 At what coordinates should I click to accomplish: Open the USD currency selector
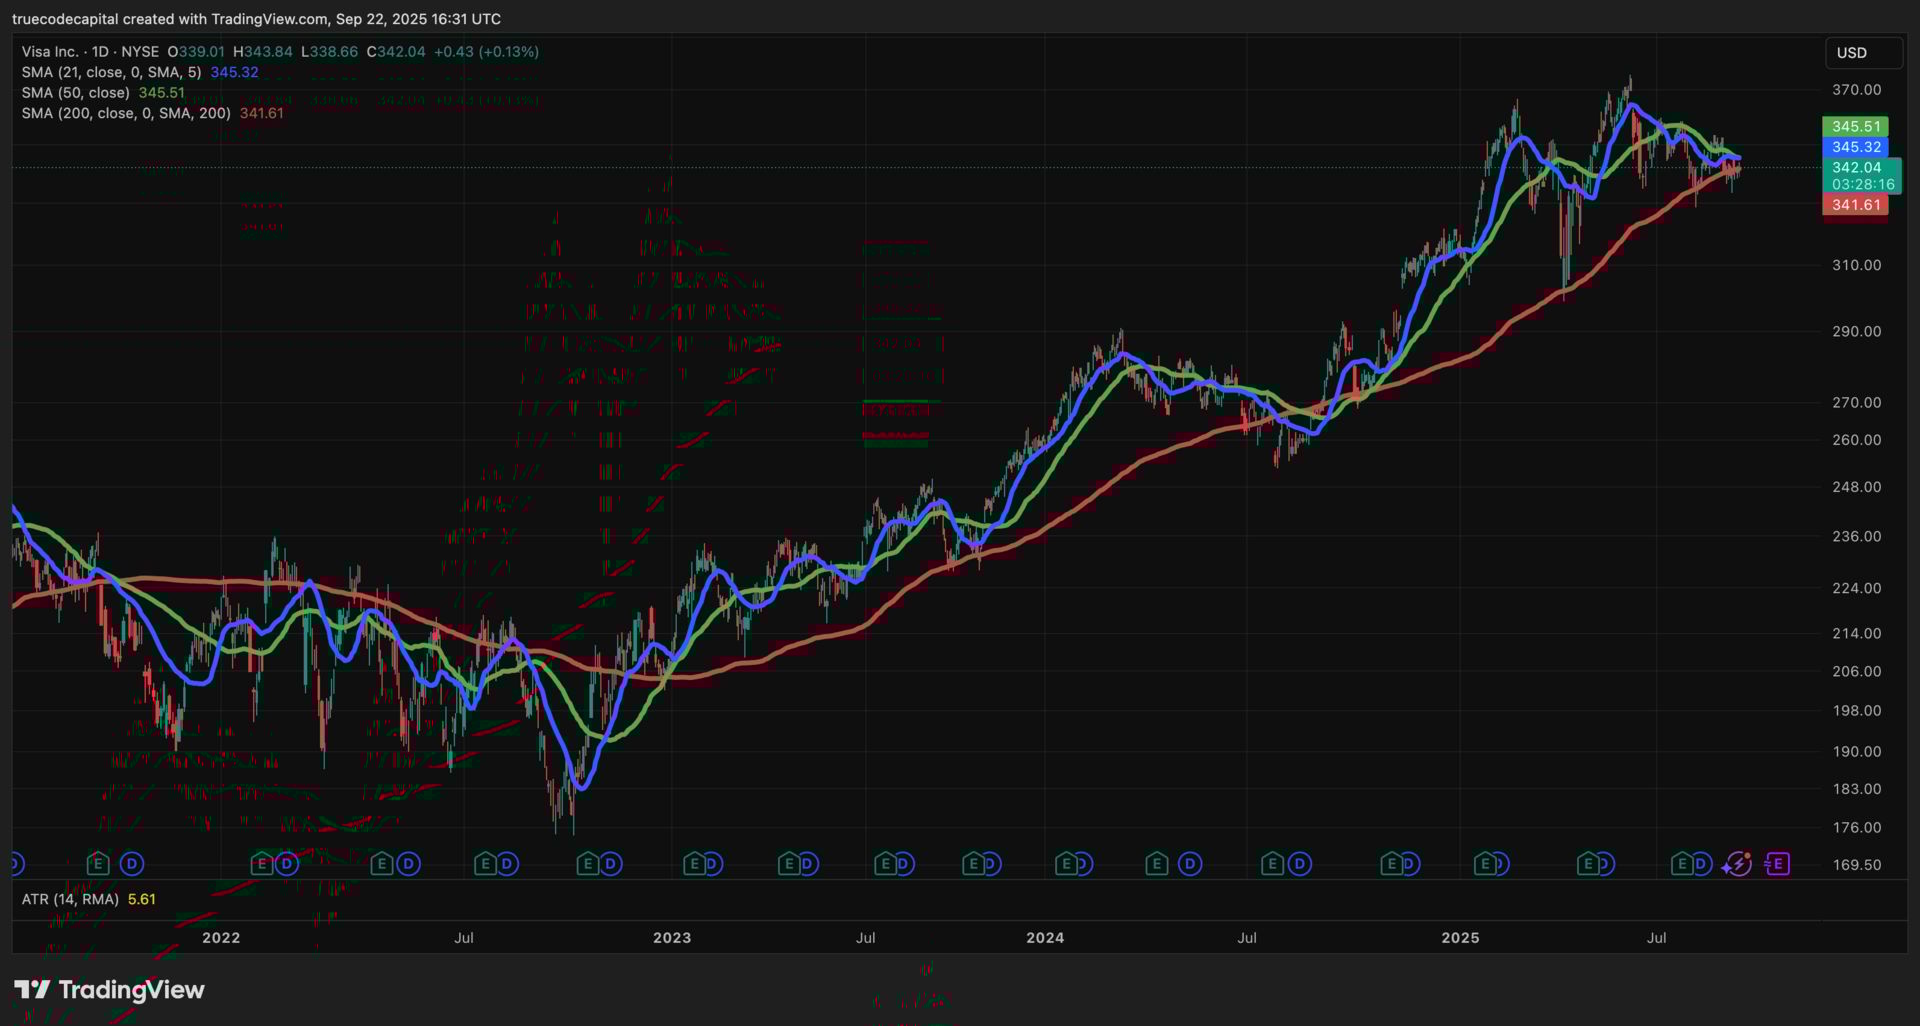coord(1864,53)
